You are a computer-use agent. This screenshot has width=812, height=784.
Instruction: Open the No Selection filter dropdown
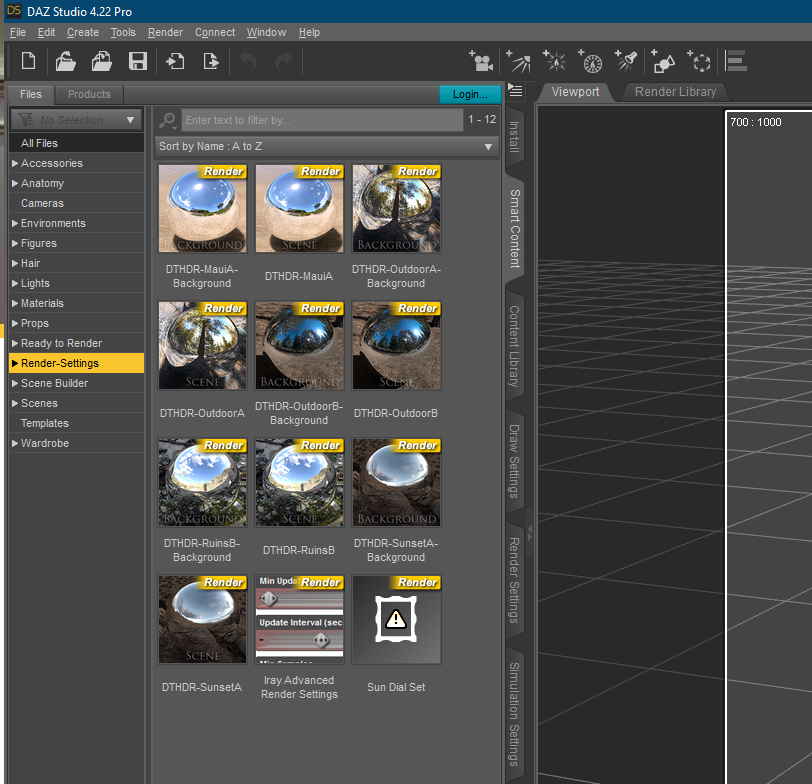coord(77,120)
